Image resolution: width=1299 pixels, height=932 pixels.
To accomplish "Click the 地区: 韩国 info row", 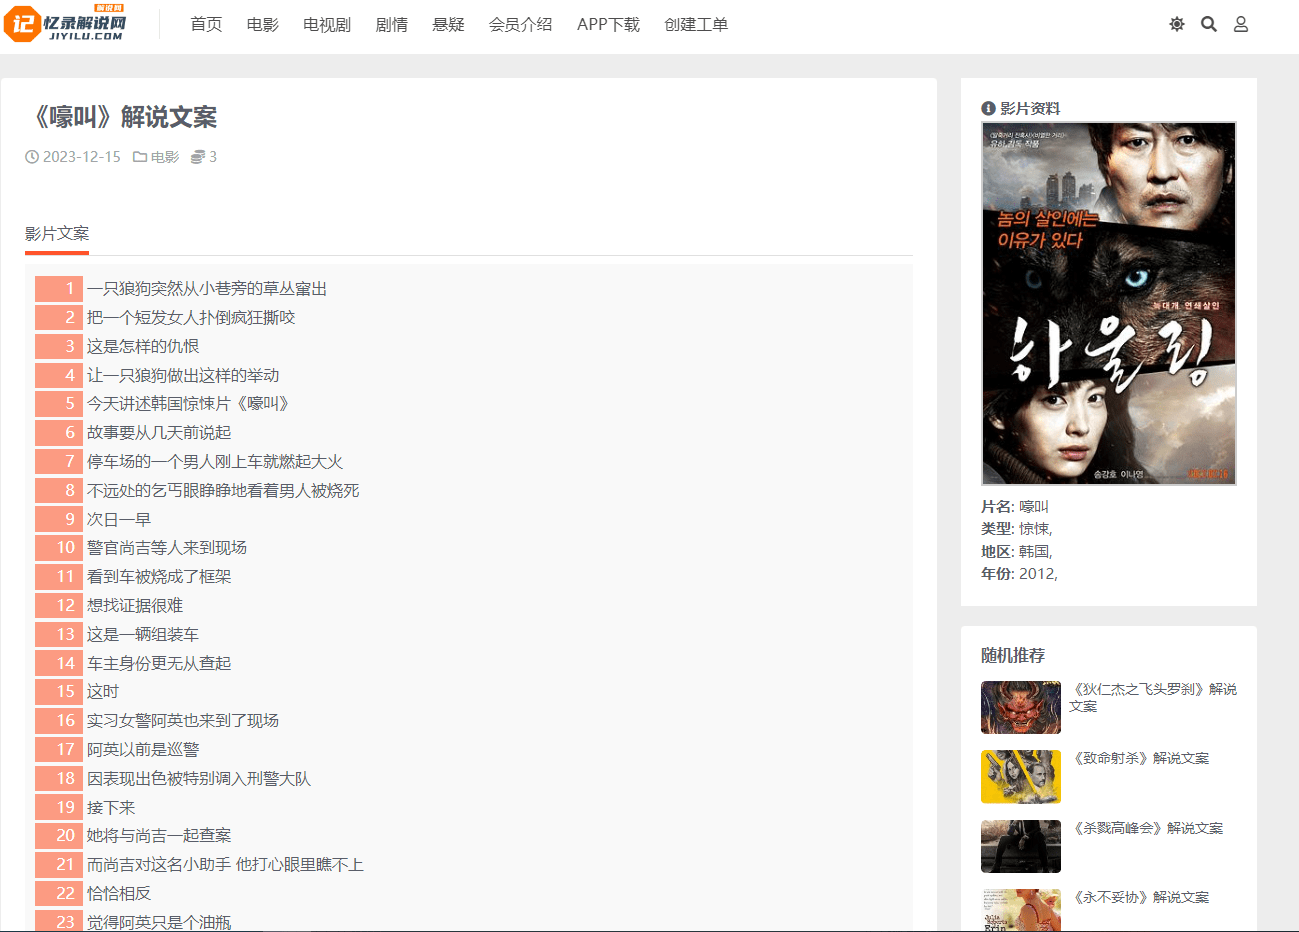I will (1017, 552).
